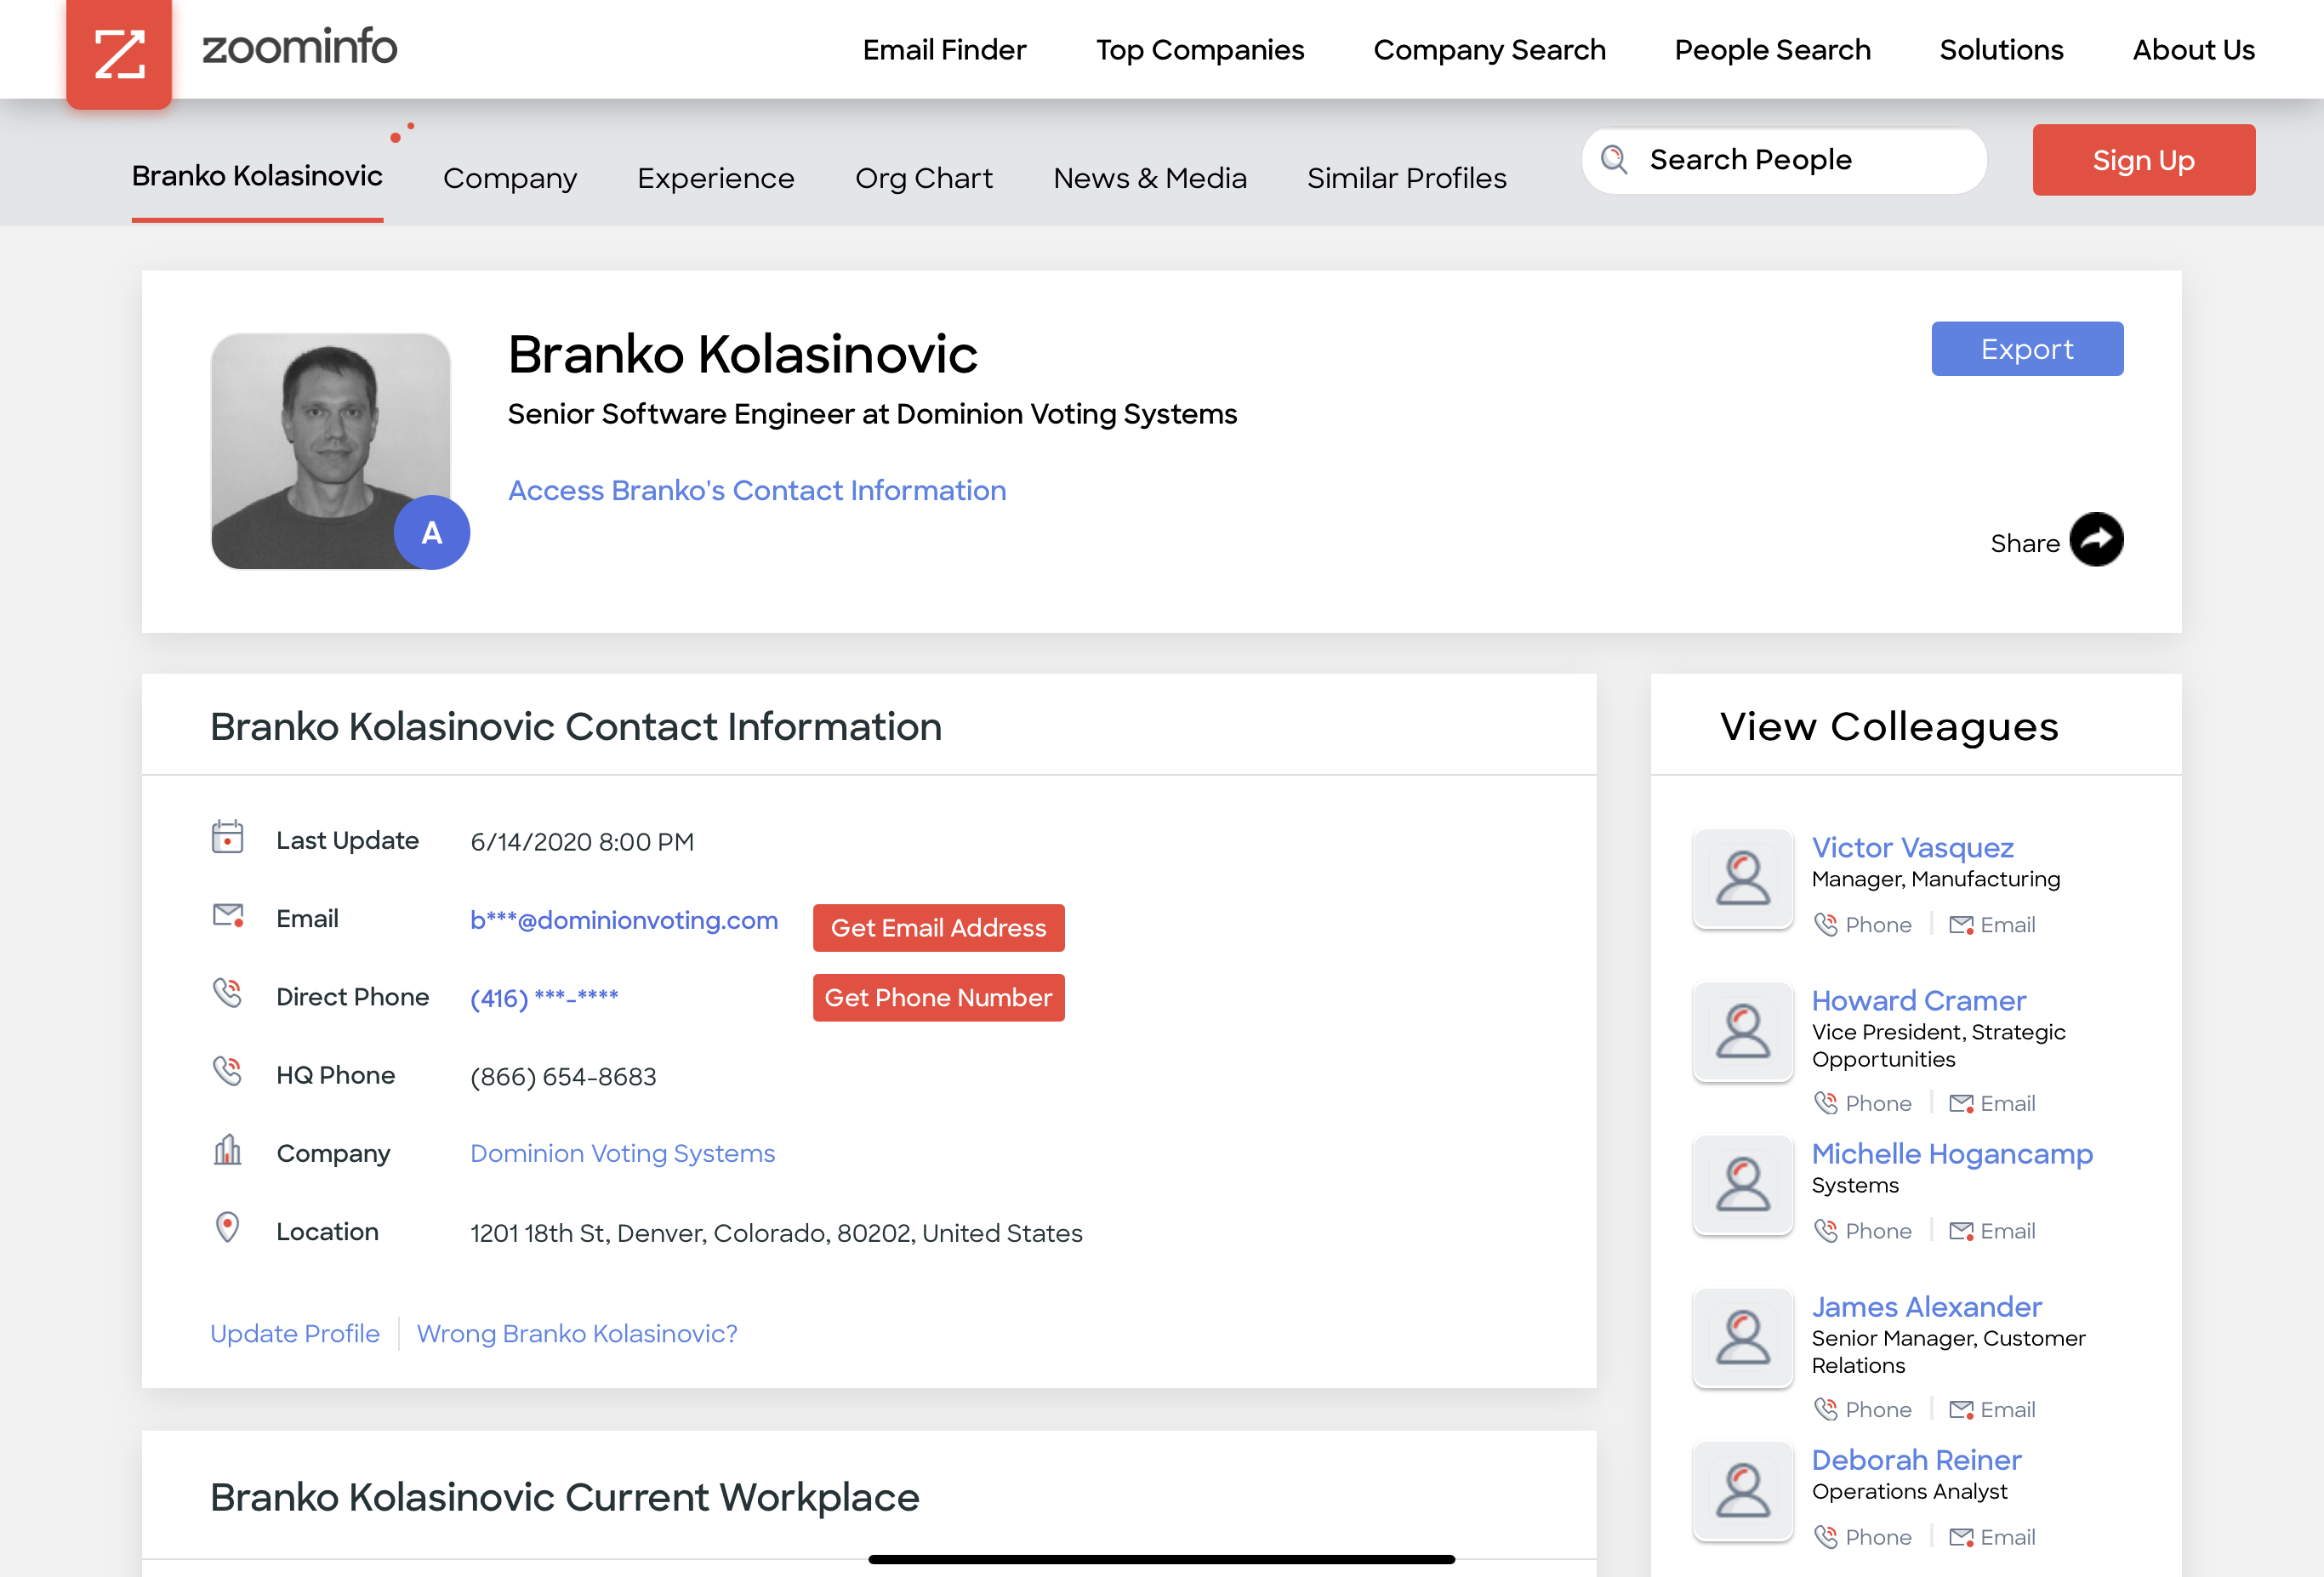Image resolution: width=2324 pixels, height=1577 pixels.
Task: Switch to the Company tab
Action: tap(510, 179)
